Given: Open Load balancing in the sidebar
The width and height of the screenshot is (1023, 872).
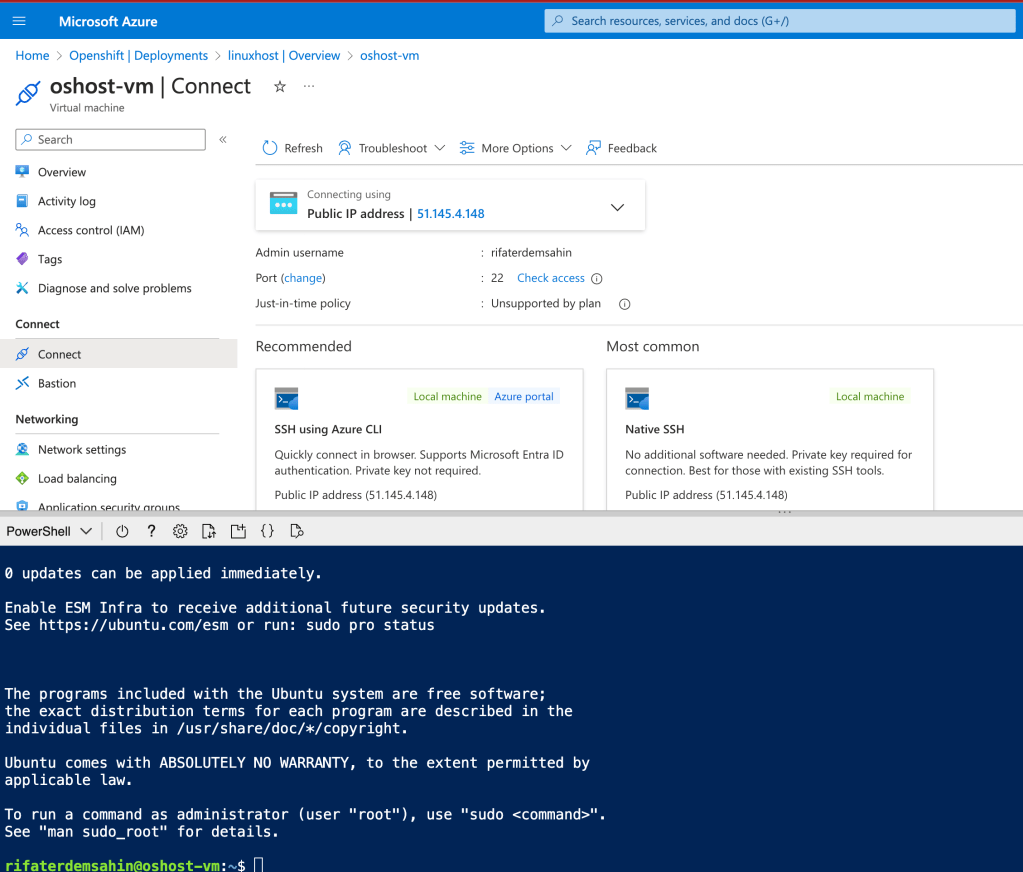Looking at the screenshot, I should pyautogui.click(x=77, y=479).
